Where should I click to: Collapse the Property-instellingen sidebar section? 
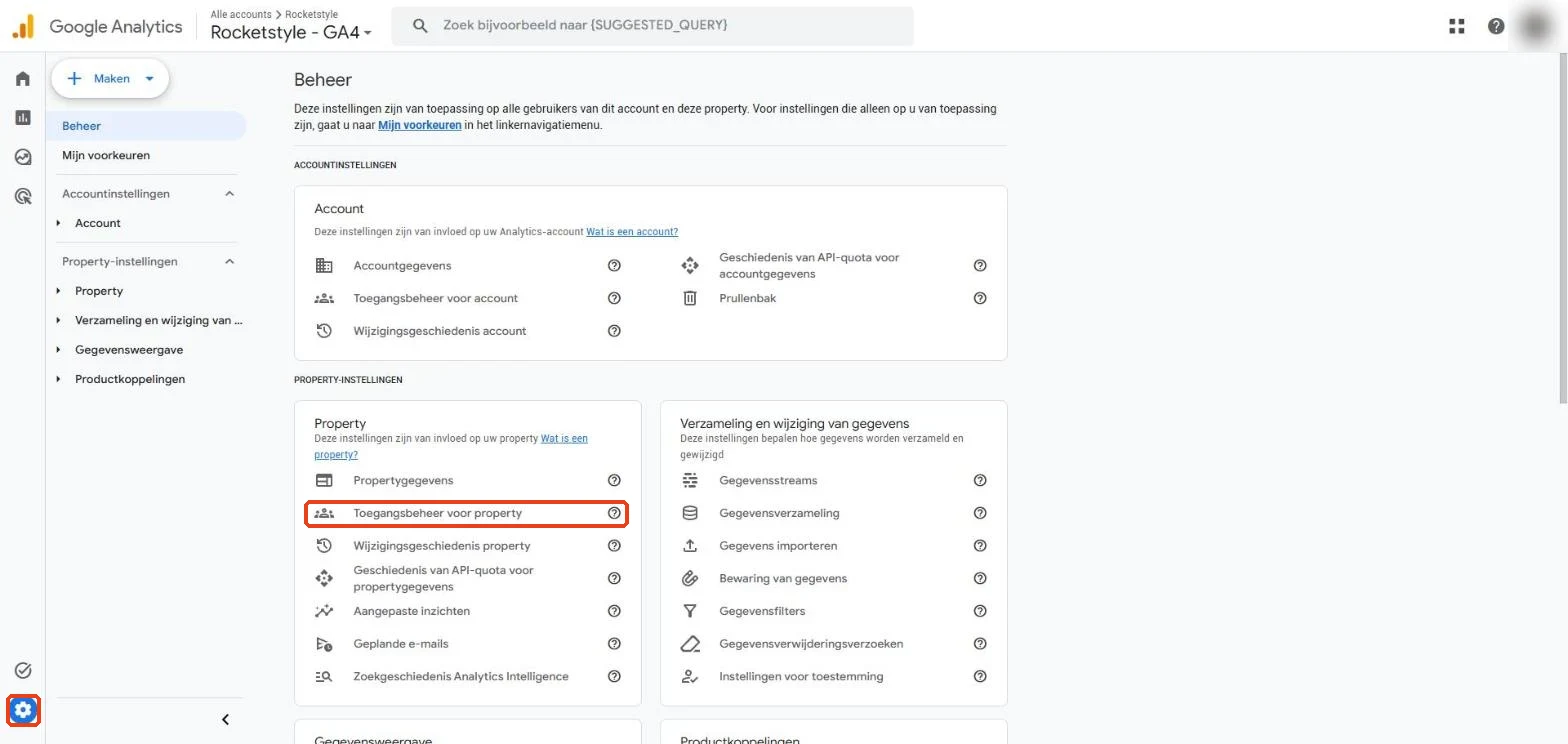(229, 262)
